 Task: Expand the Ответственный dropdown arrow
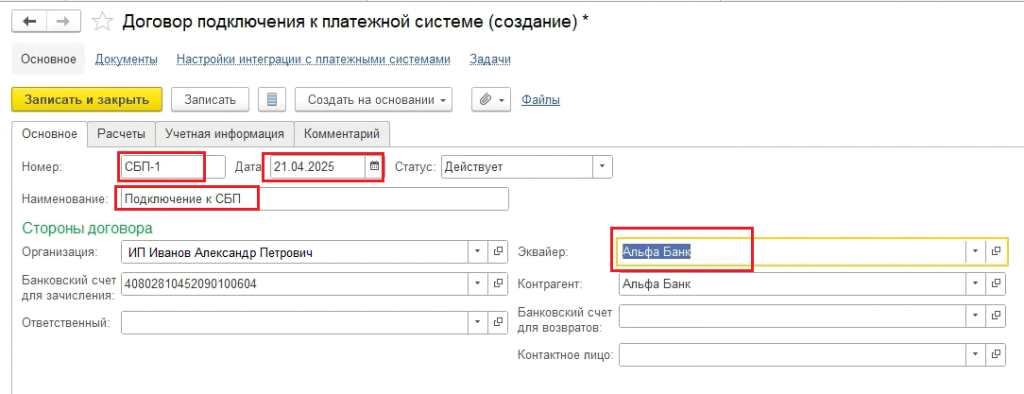[477, 322]
